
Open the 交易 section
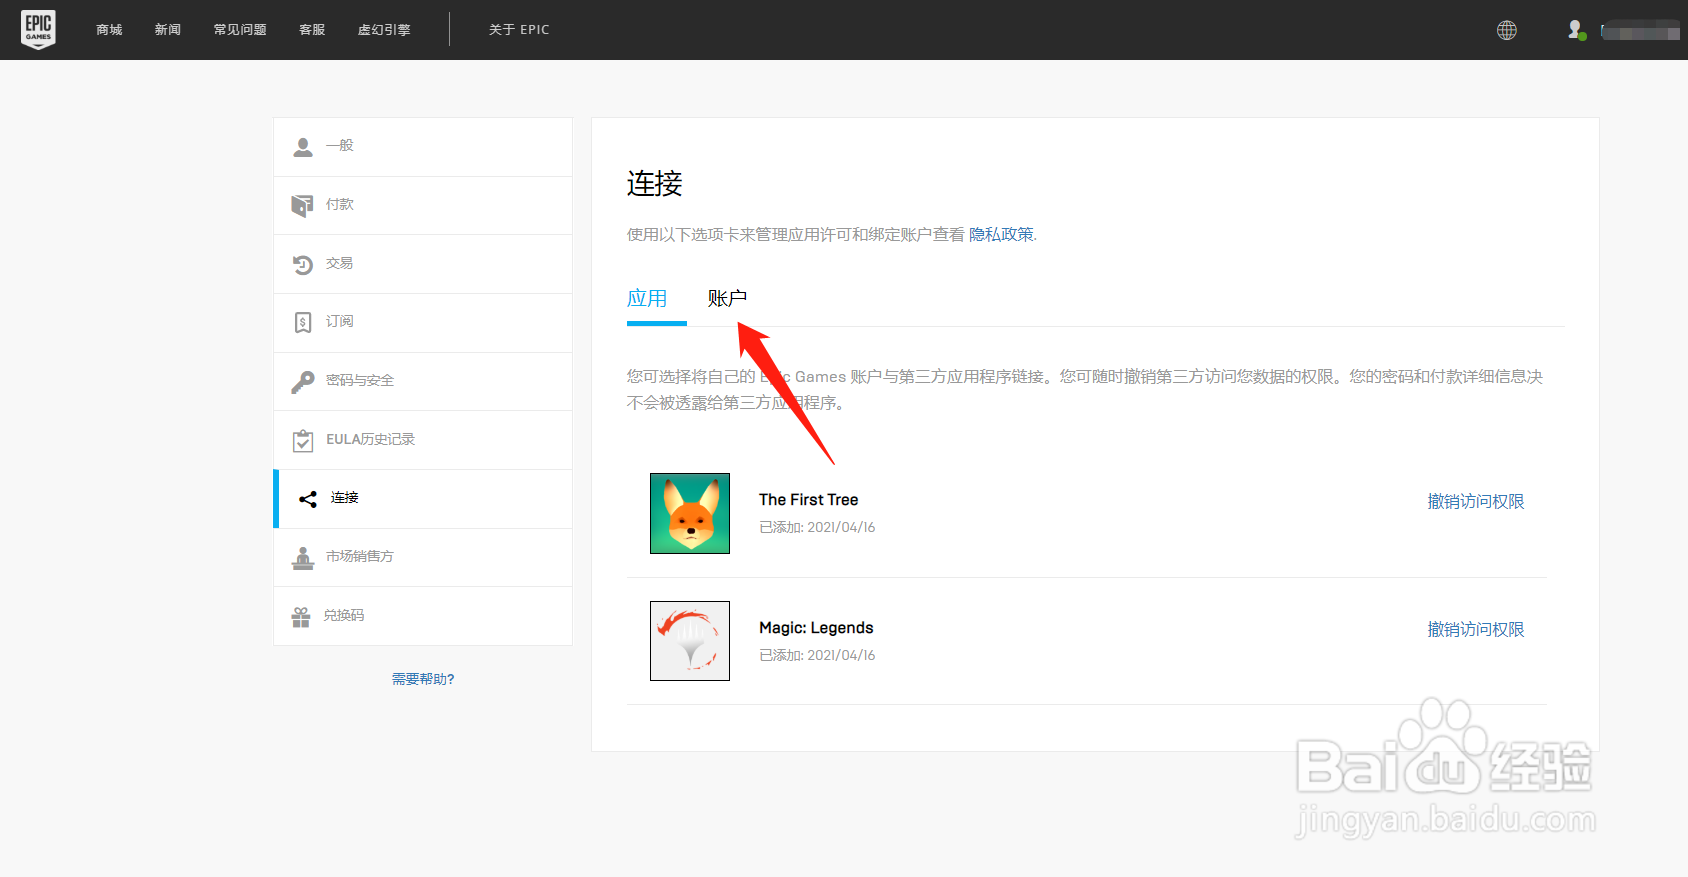coord(423,264)
